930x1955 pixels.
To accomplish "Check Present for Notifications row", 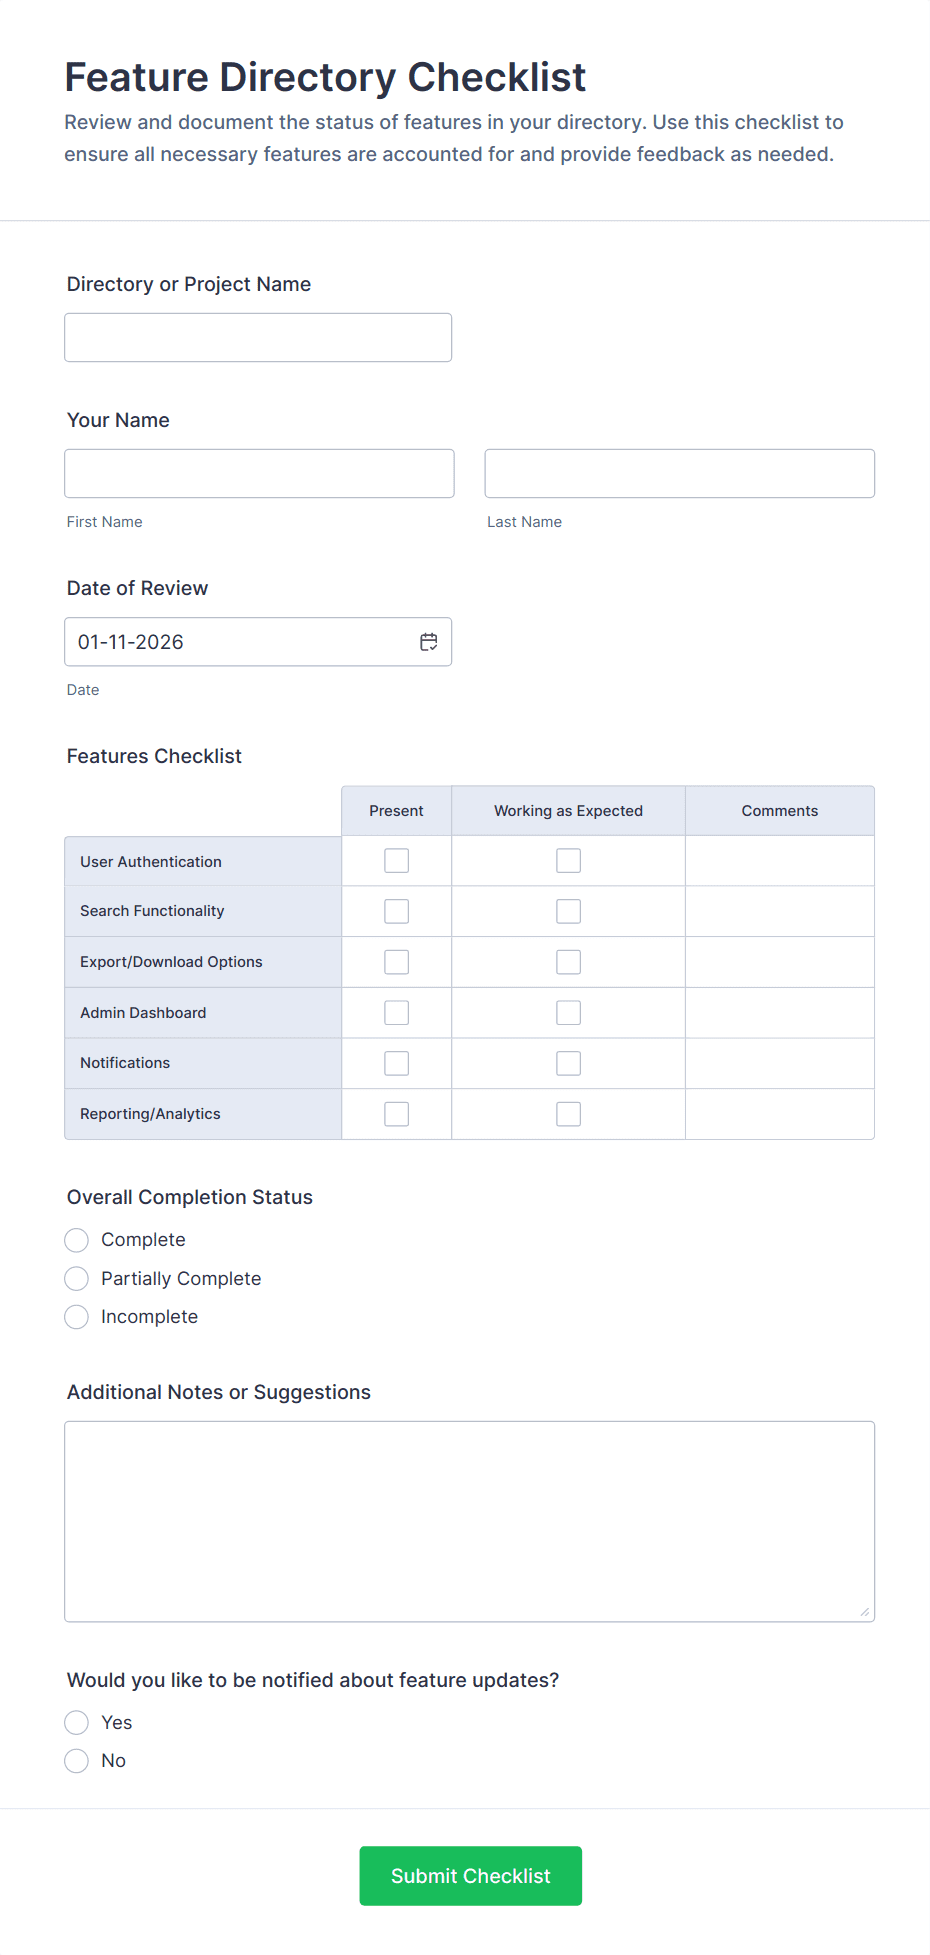I will (397, 1063).
